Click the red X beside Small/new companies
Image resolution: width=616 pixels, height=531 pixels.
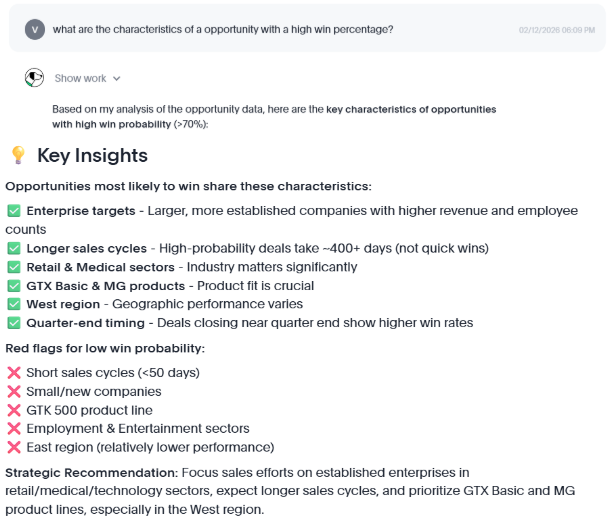(x=14, y=391)
